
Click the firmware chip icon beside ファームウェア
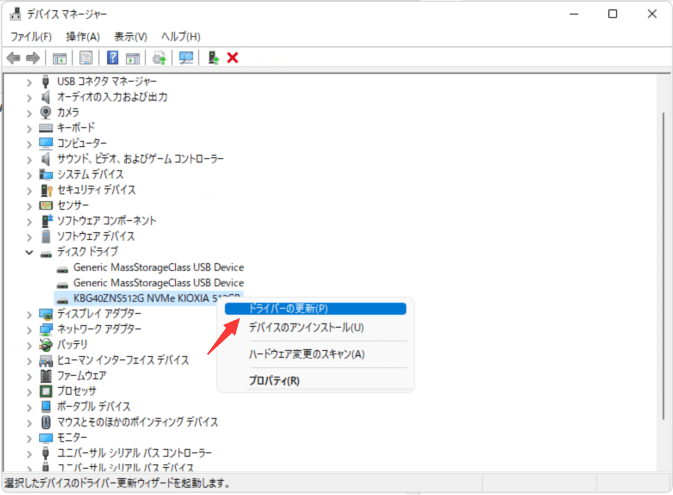click(x=45, y=376)
